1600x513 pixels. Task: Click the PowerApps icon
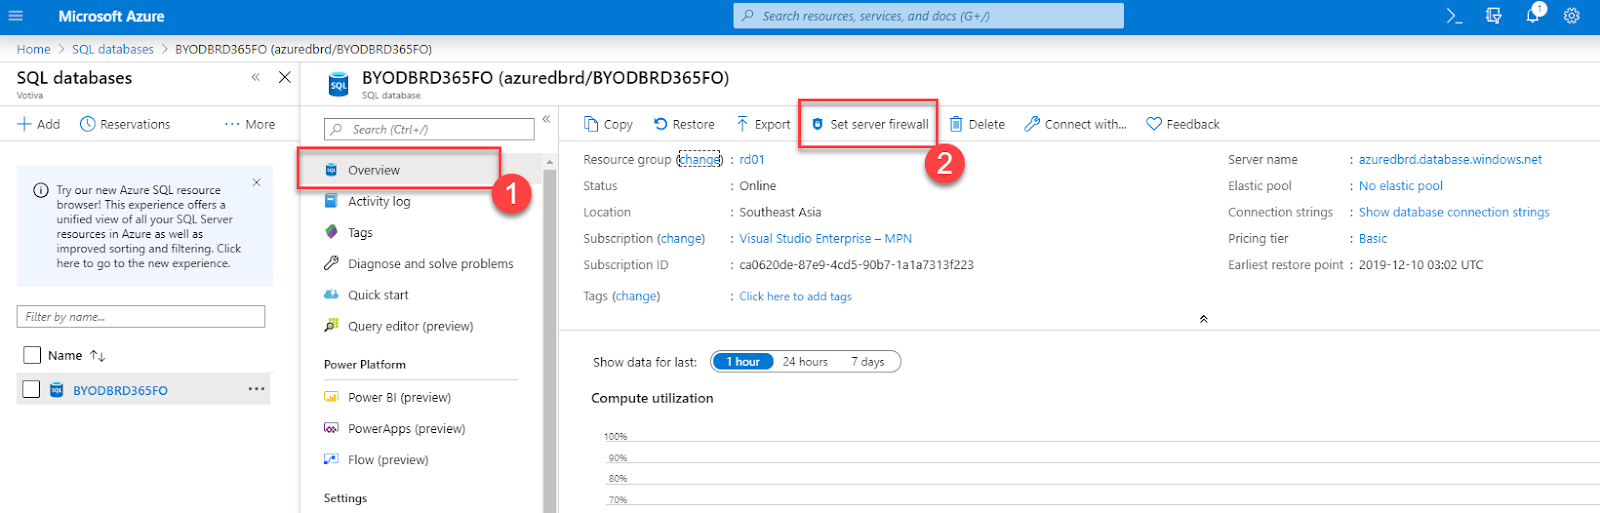[331, 428]
